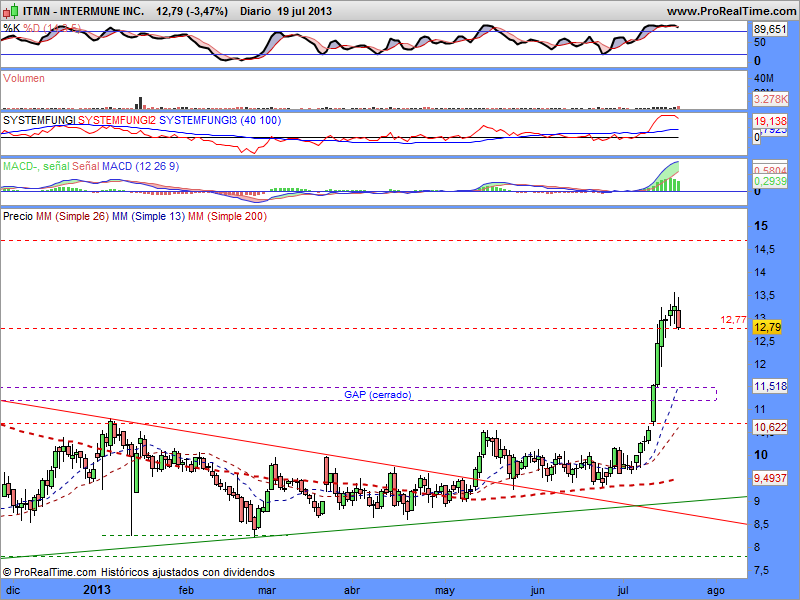Select the 10,622 red price label
800x600 pixels.
coord(768,427)
